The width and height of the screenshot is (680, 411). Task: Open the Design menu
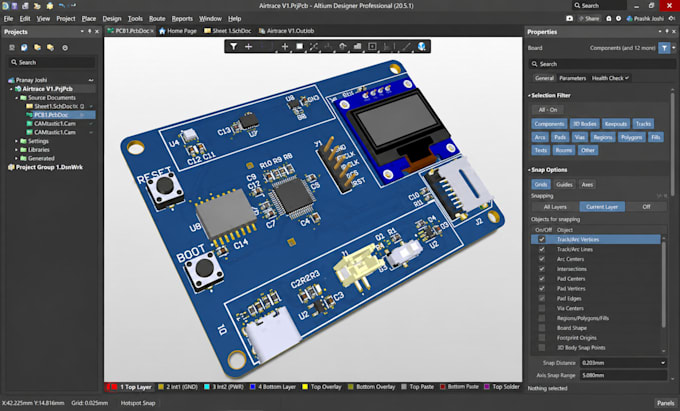pos(111,19)
